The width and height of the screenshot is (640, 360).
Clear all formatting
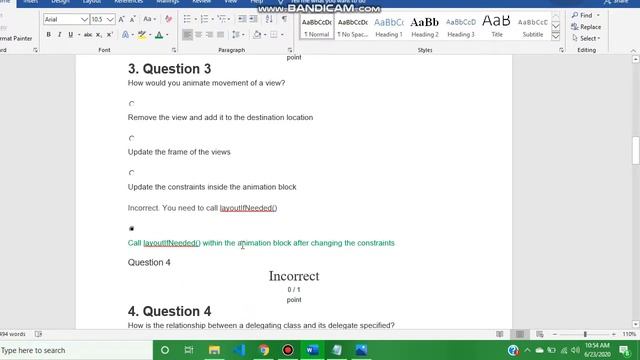[168, 19]
